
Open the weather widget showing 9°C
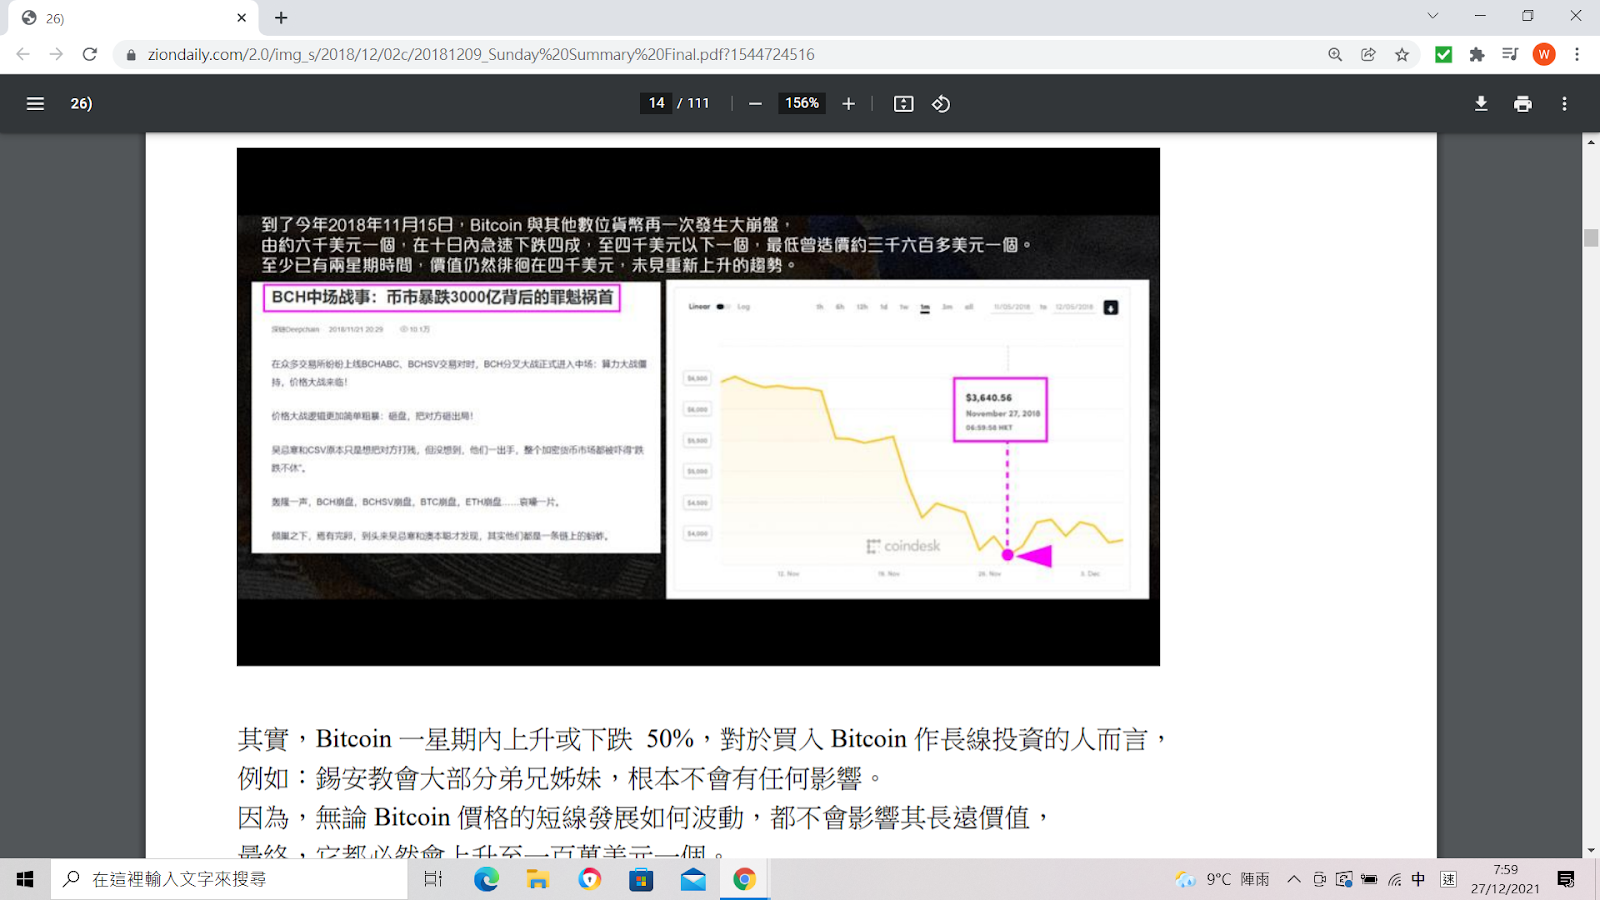tap(1222, 879)
